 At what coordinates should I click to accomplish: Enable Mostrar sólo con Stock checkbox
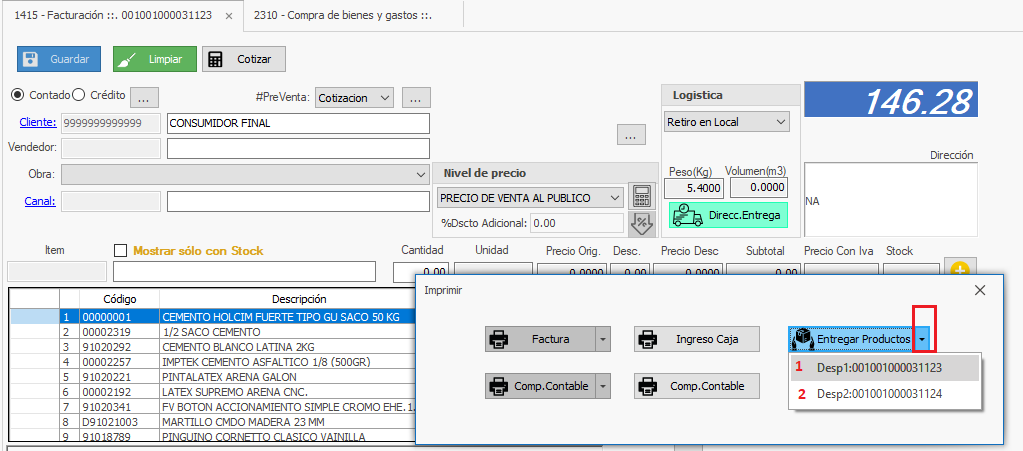(x=121, y=251)
